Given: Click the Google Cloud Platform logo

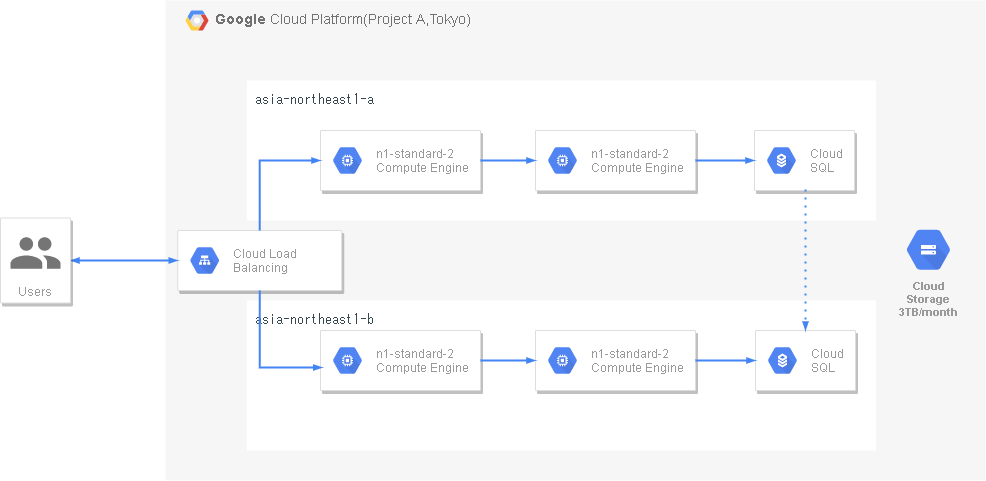Looking at the screenshot, I should pyautogui.click(x=197, y=20).
